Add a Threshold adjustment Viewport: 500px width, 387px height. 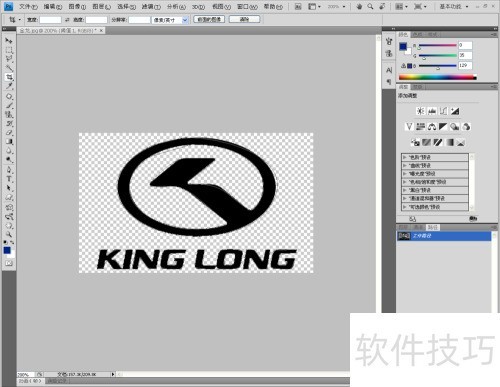point(438,142)
